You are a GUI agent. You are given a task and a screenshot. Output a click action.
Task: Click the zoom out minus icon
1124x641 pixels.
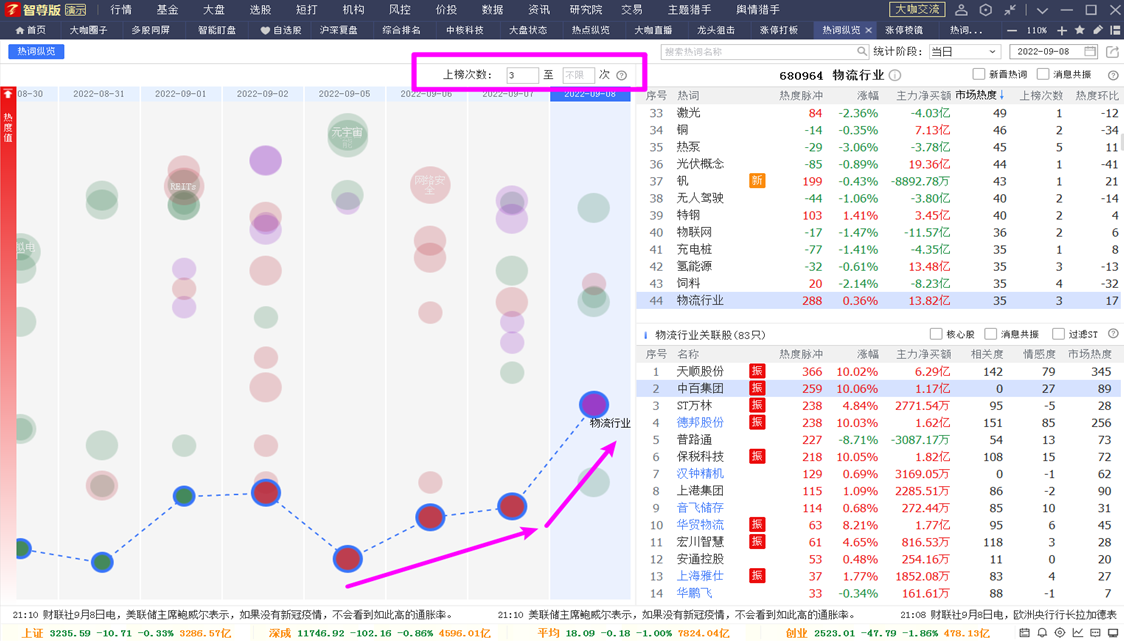(x=1011, y=31)
